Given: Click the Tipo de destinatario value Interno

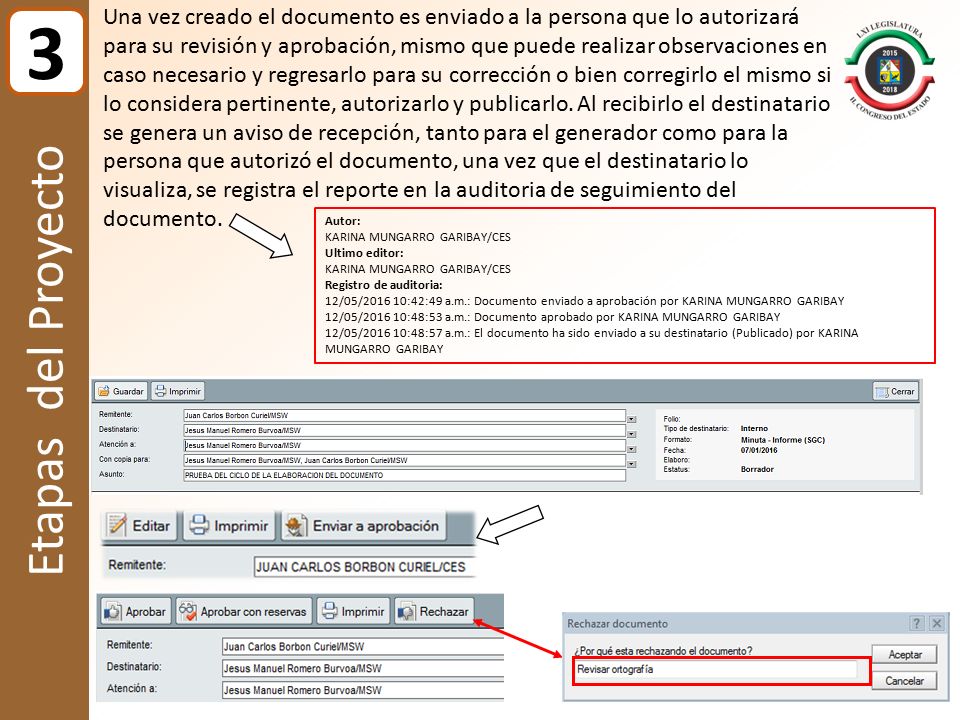Looking at the screenshot, I should tap(754, 429).
